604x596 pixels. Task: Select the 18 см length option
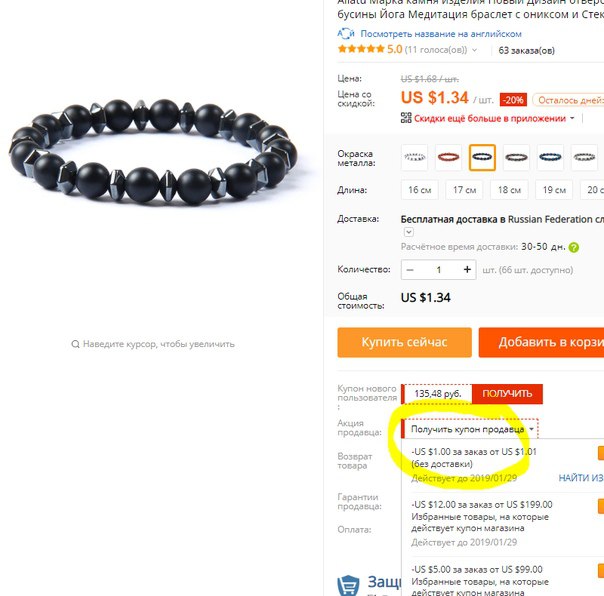click(x=509, y=190)
